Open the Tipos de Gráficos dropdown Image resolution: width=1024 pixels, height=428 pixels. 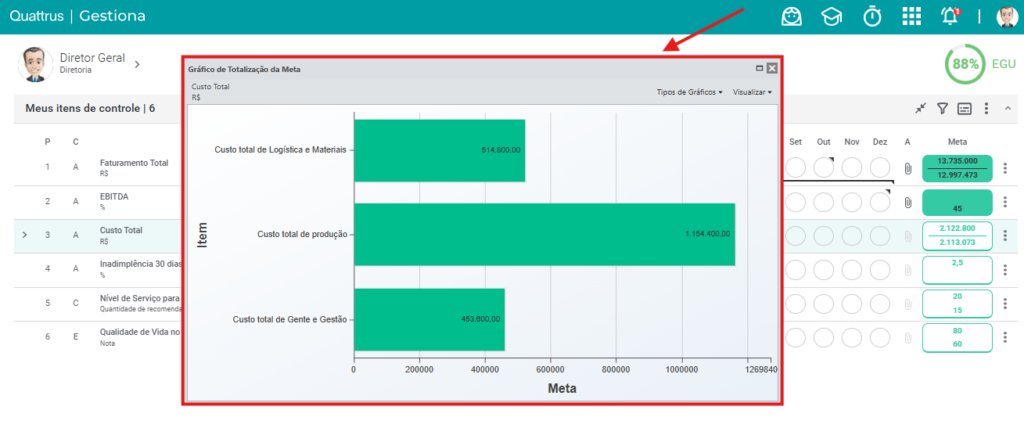690,92
